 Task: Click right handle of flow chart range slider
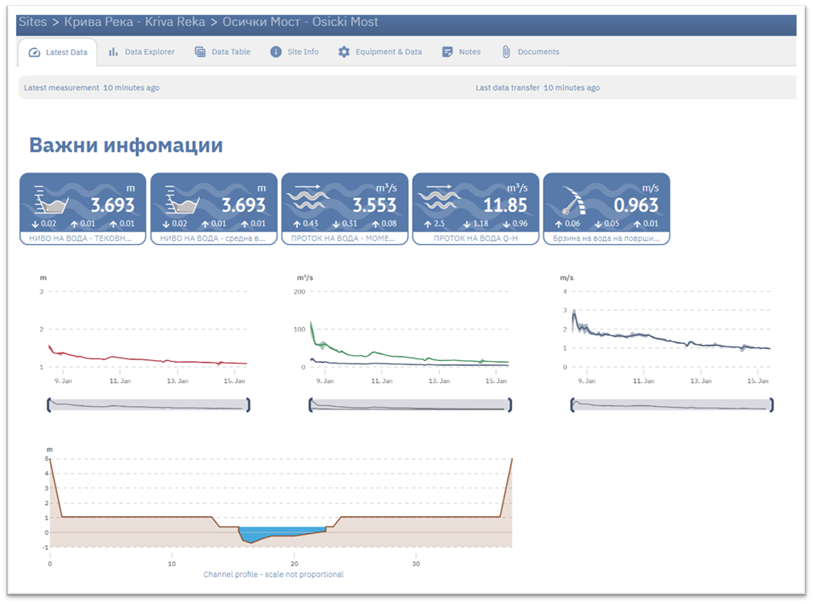[x=509, y=404]
